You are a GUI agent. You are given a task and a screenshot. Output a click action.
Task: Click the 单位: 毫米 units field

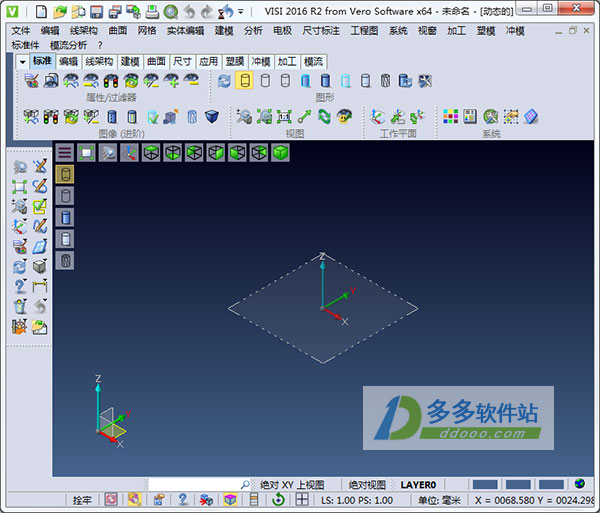439,500
